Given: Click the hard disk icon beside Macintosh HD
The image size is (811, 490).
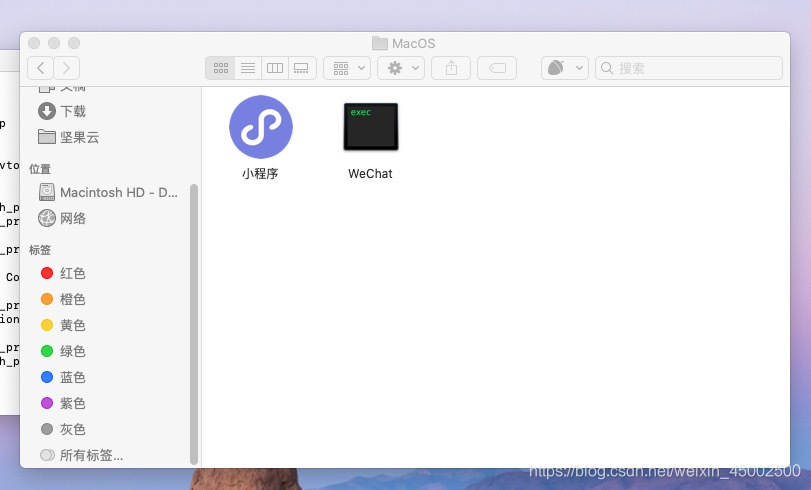Looking at the screenshot, I should click(x=47, y=192).
